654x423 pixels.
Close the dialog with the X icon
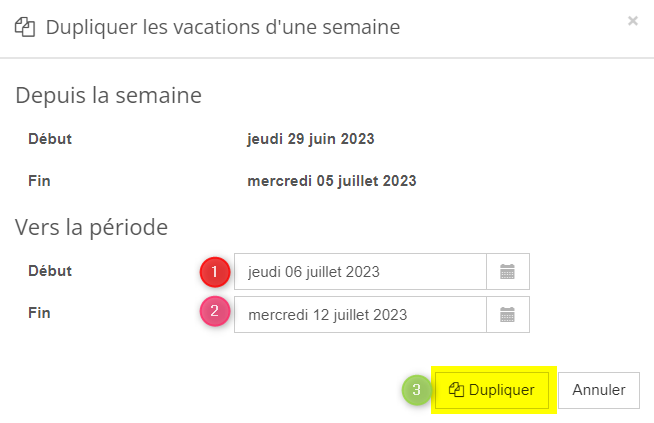(x=633, y=20)
